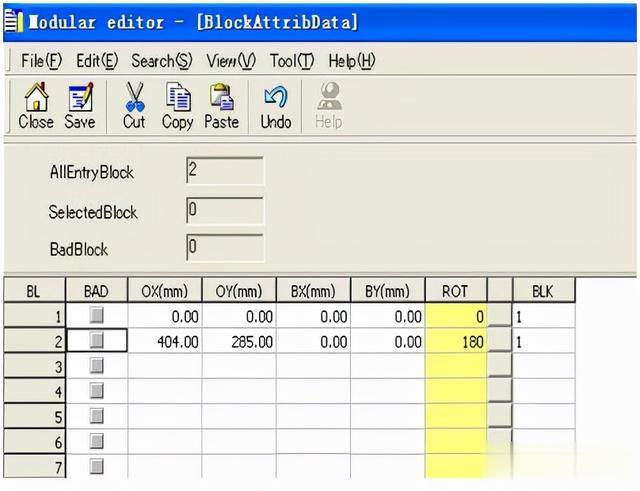Toggle BAD checkbox in row 3
This screenshot has height=491, width=640.
click(x=97, y=366)
